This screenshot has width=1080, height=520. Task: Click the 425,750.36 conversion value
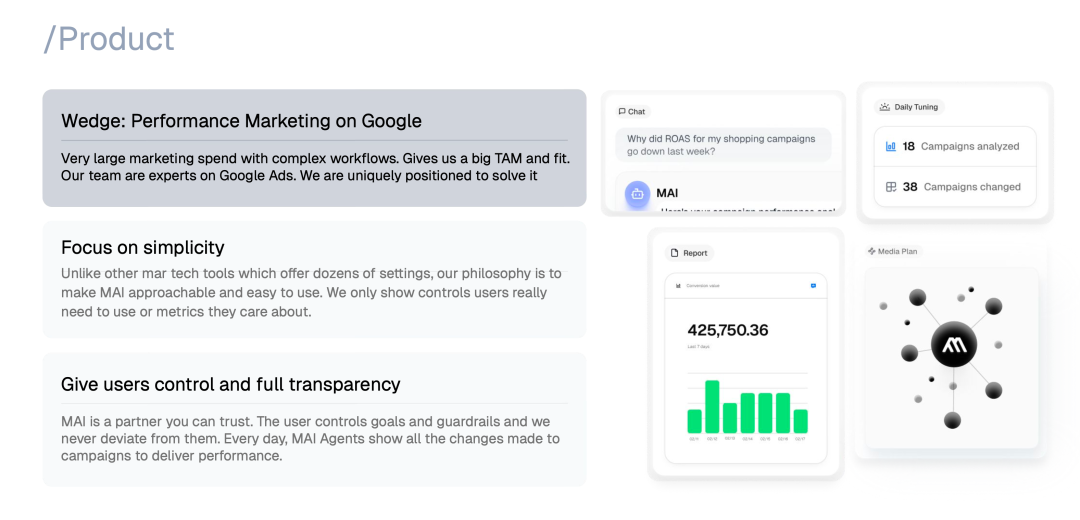coord(728,330)
